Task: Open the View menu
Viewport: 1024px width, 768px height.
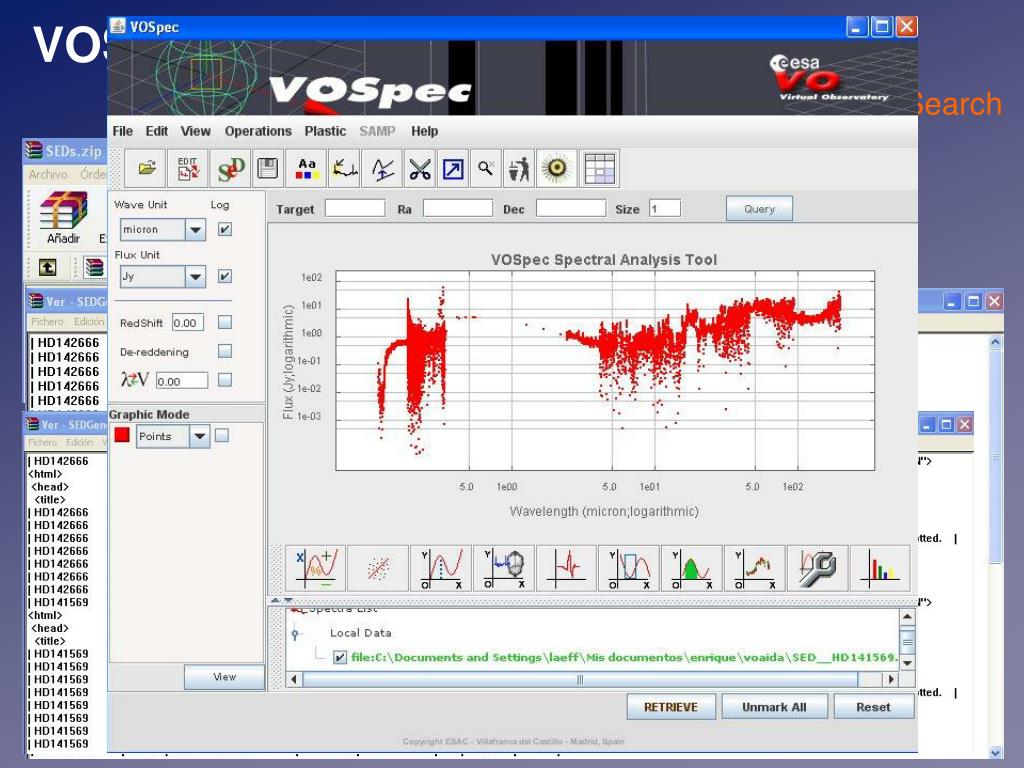Action: coord(196,131)
